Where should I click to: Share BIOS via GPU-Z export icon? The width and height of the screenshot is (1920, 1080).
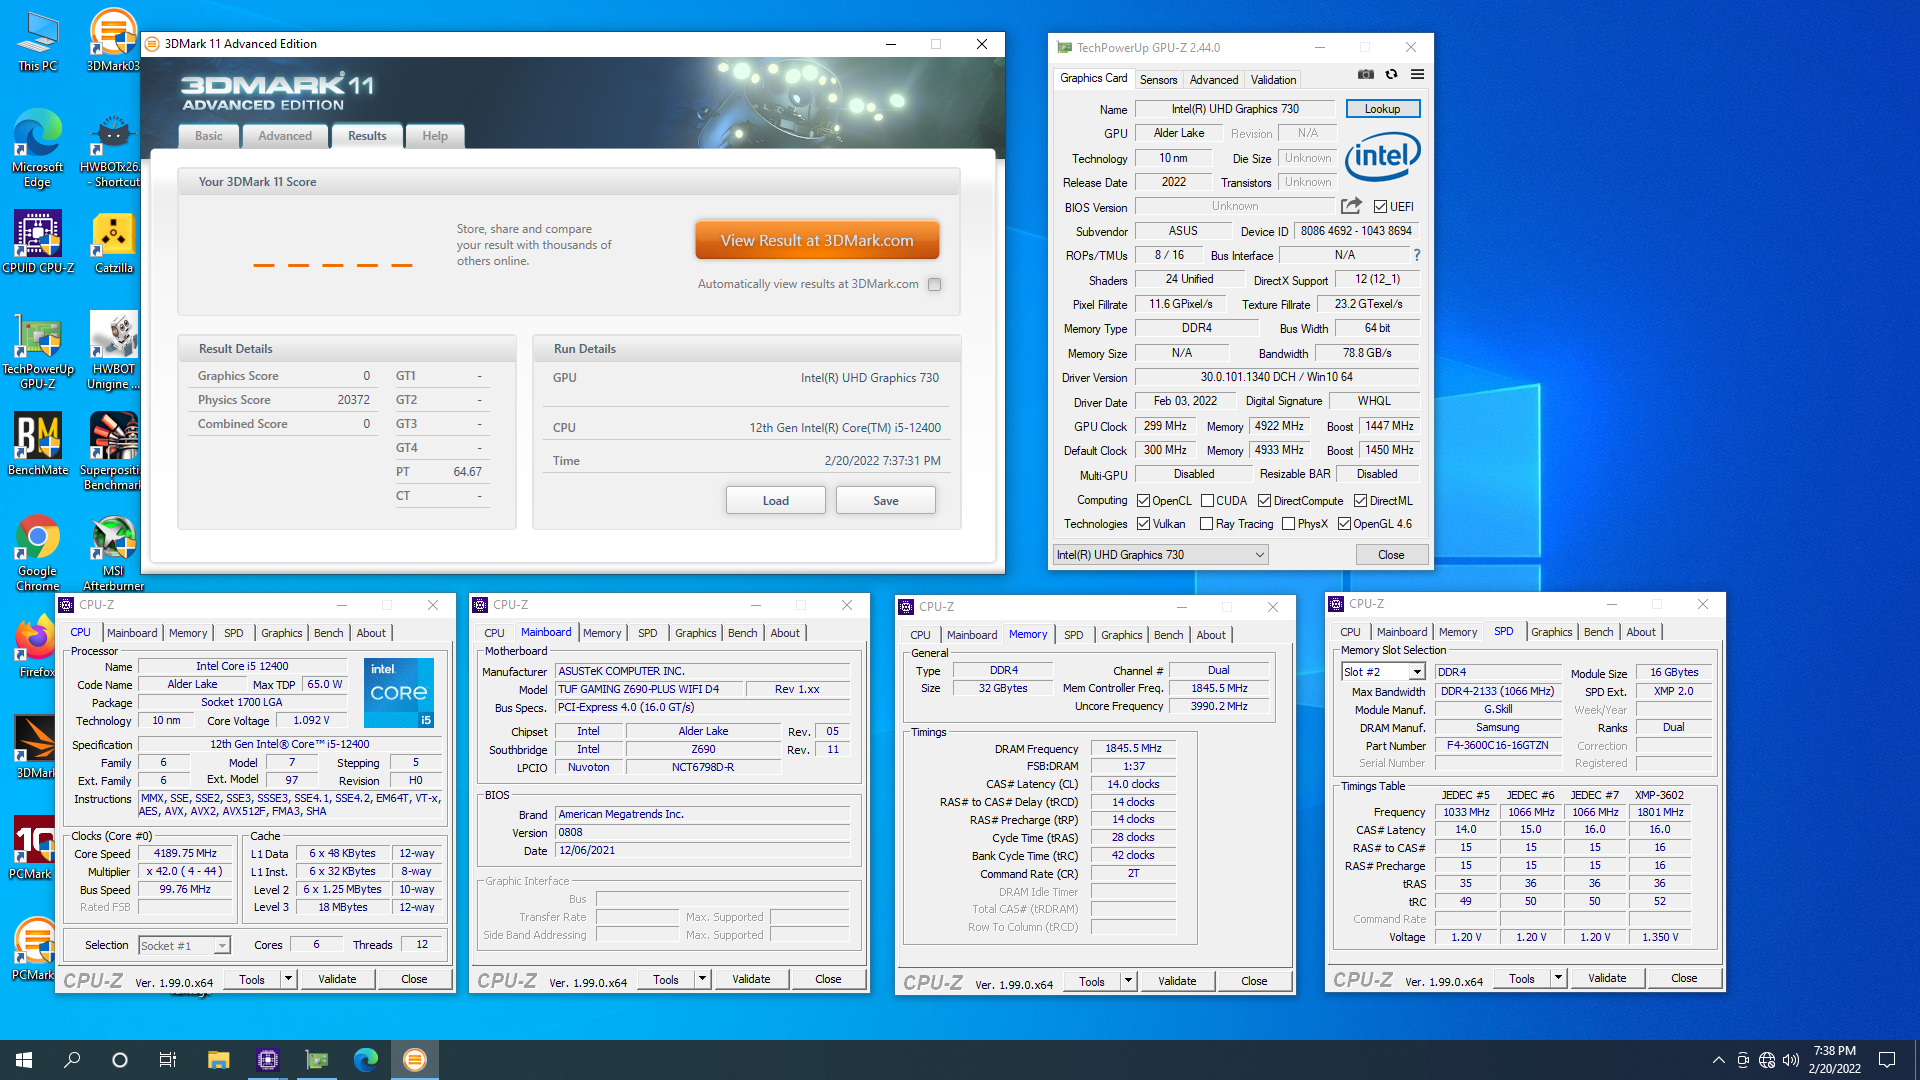point(1351,206)
